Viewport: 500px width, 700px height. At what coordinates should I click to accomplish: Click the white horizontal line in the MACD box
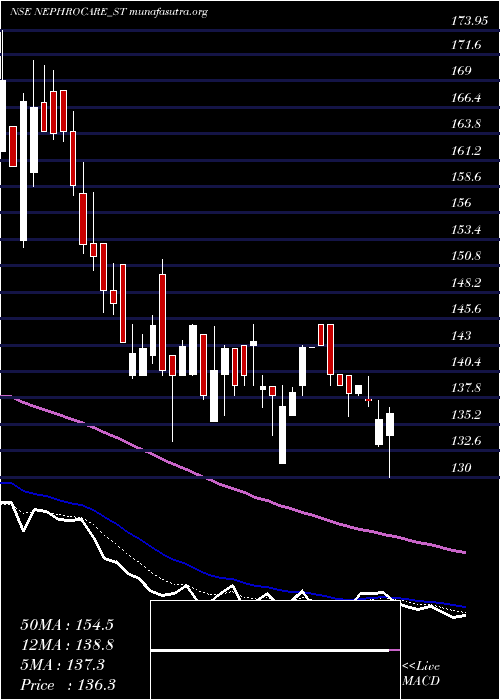point(270,651)
